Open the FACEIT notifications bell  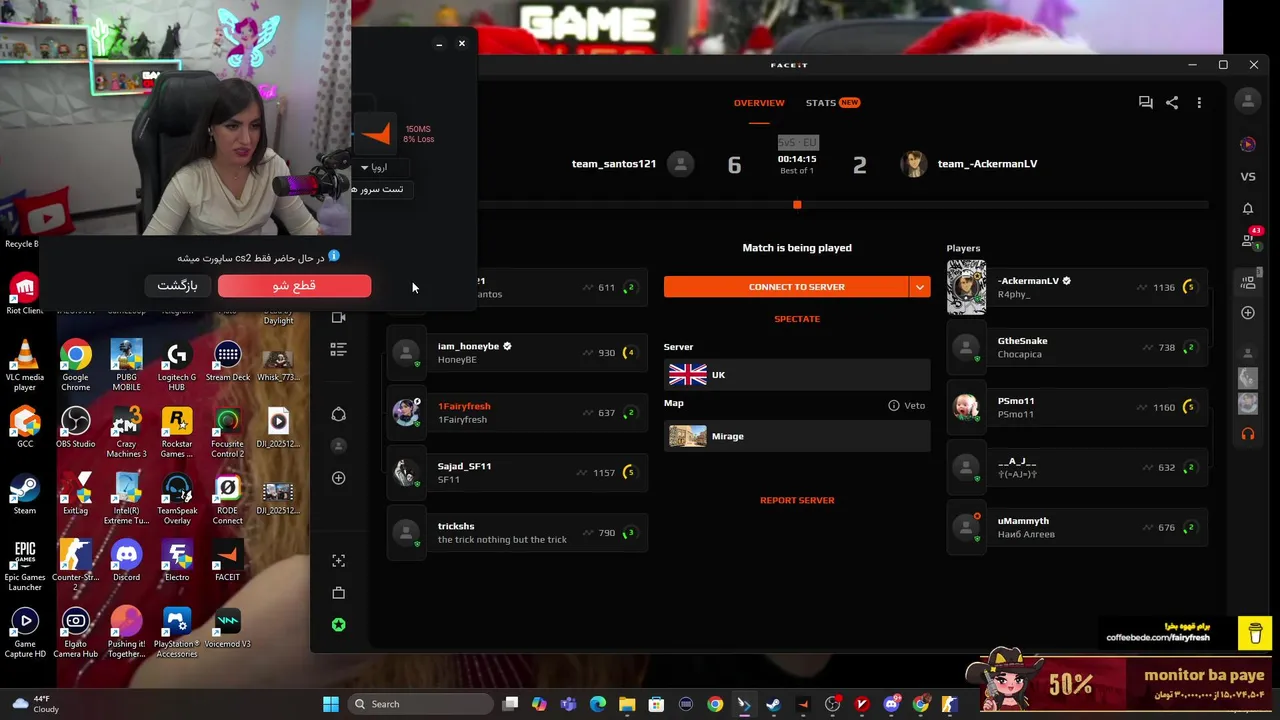coord(1248,208)
